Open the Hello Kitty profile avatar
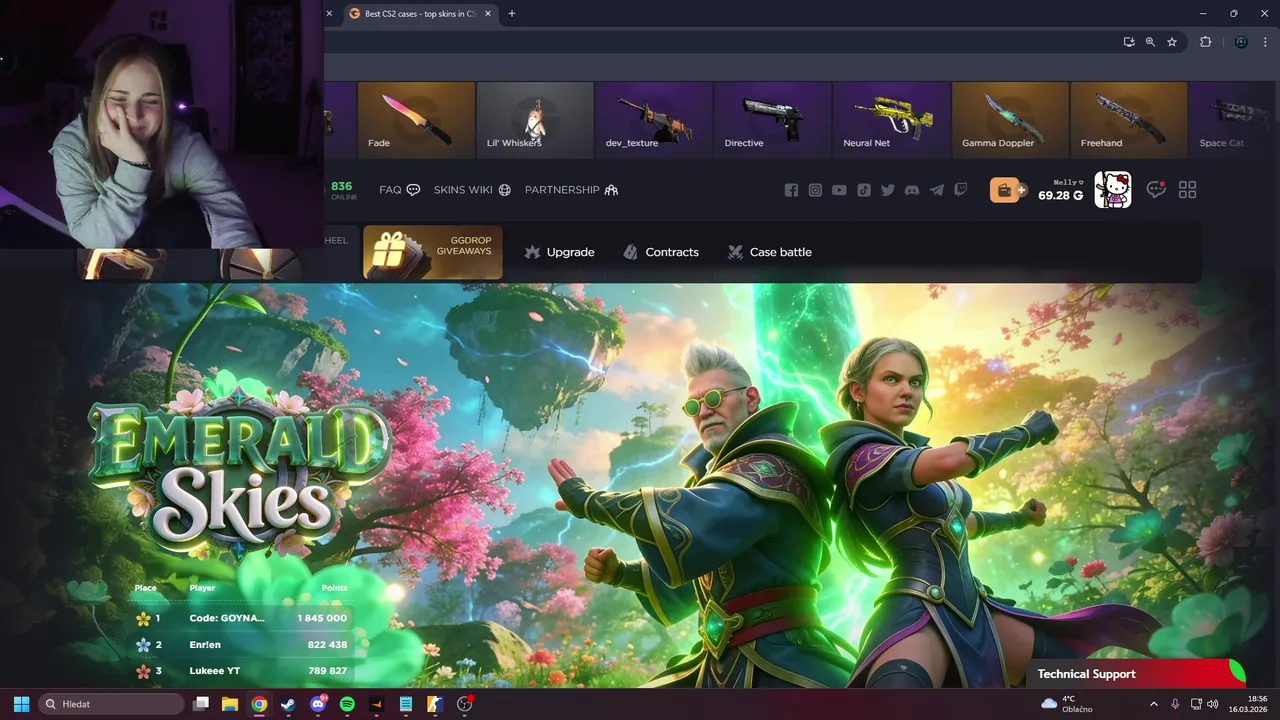 click(1113, 190)
